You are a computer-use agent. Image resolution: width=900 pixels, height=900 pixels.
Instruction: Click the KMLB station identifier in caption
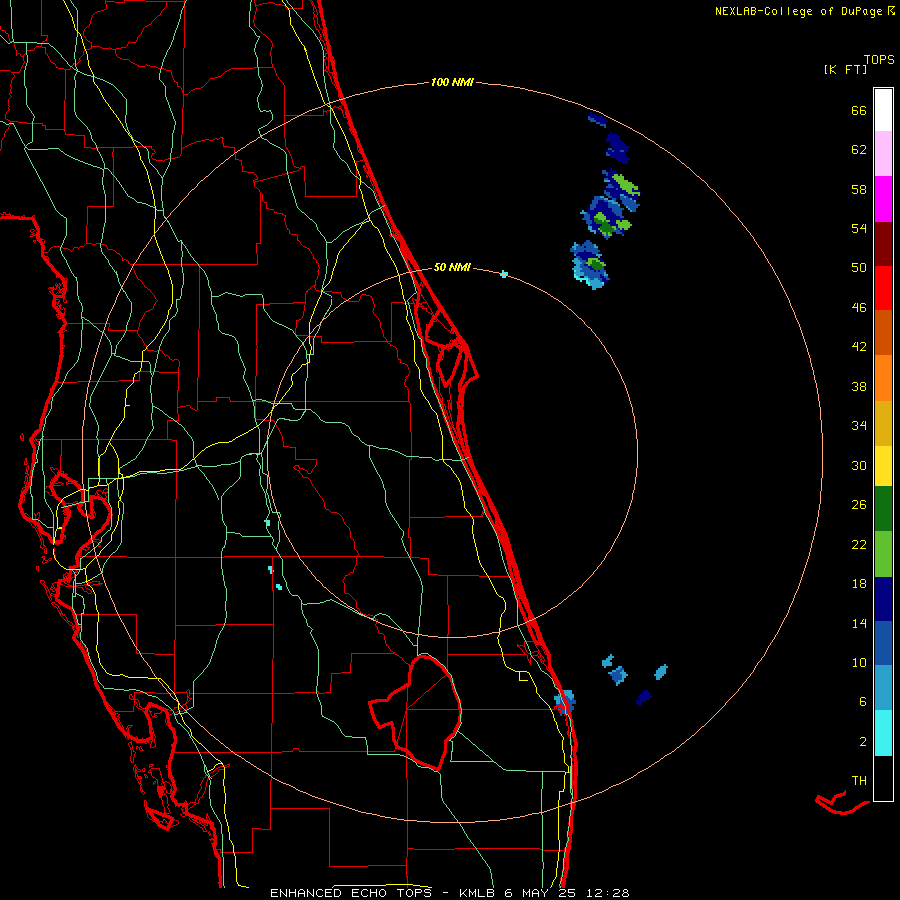tap(478, 893)
